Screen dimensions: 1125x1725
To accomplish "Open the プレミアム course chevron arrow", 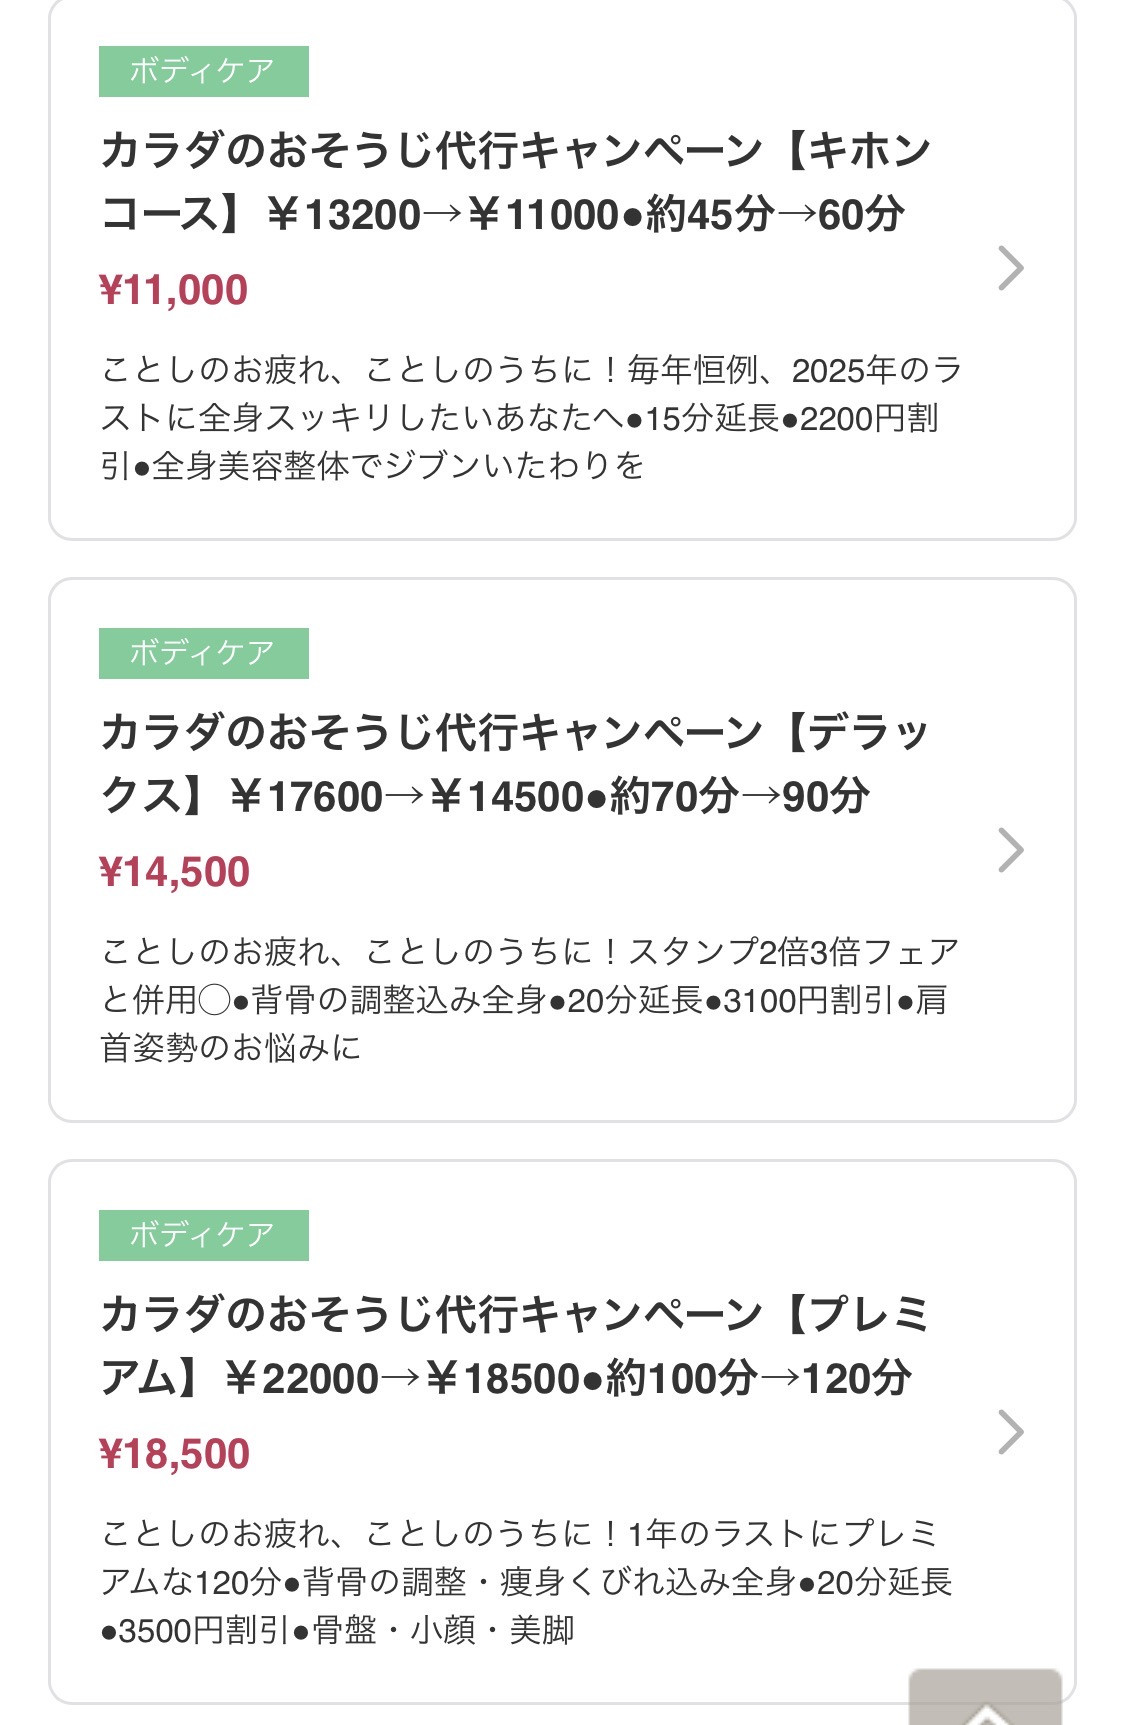I will [1010, 1432].
